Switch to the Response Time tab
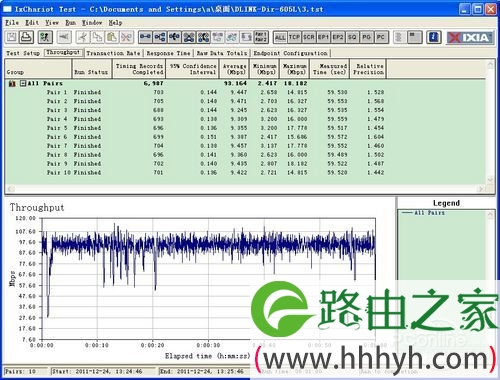 point(169,53)
